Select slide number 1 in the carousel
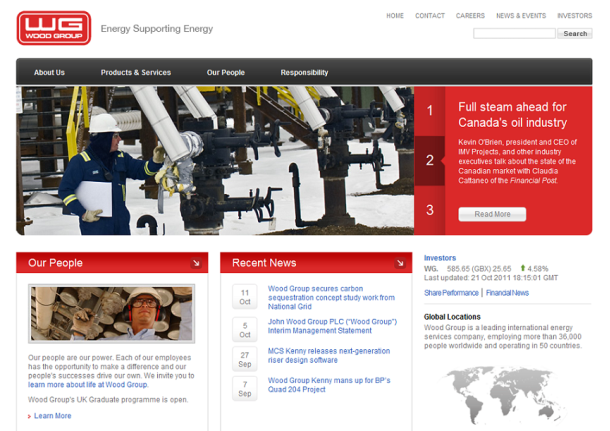Image resolution: width=610 pixels, height=431 pixels. [x=430, y=110]
